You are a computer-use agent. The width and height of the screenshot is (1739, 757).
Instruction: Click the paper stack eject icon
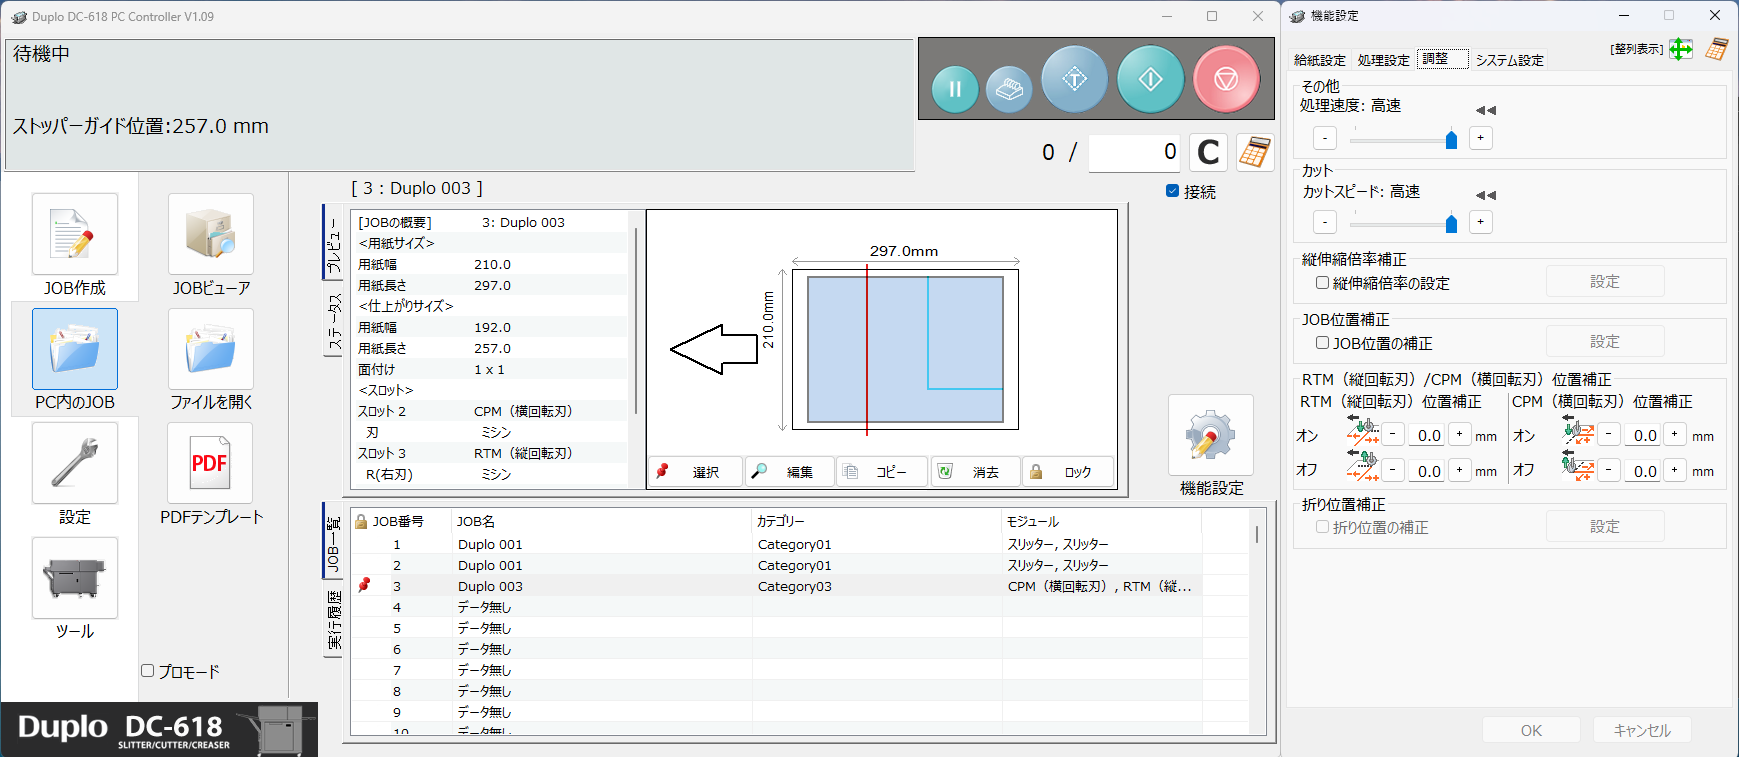point(1009,89)
